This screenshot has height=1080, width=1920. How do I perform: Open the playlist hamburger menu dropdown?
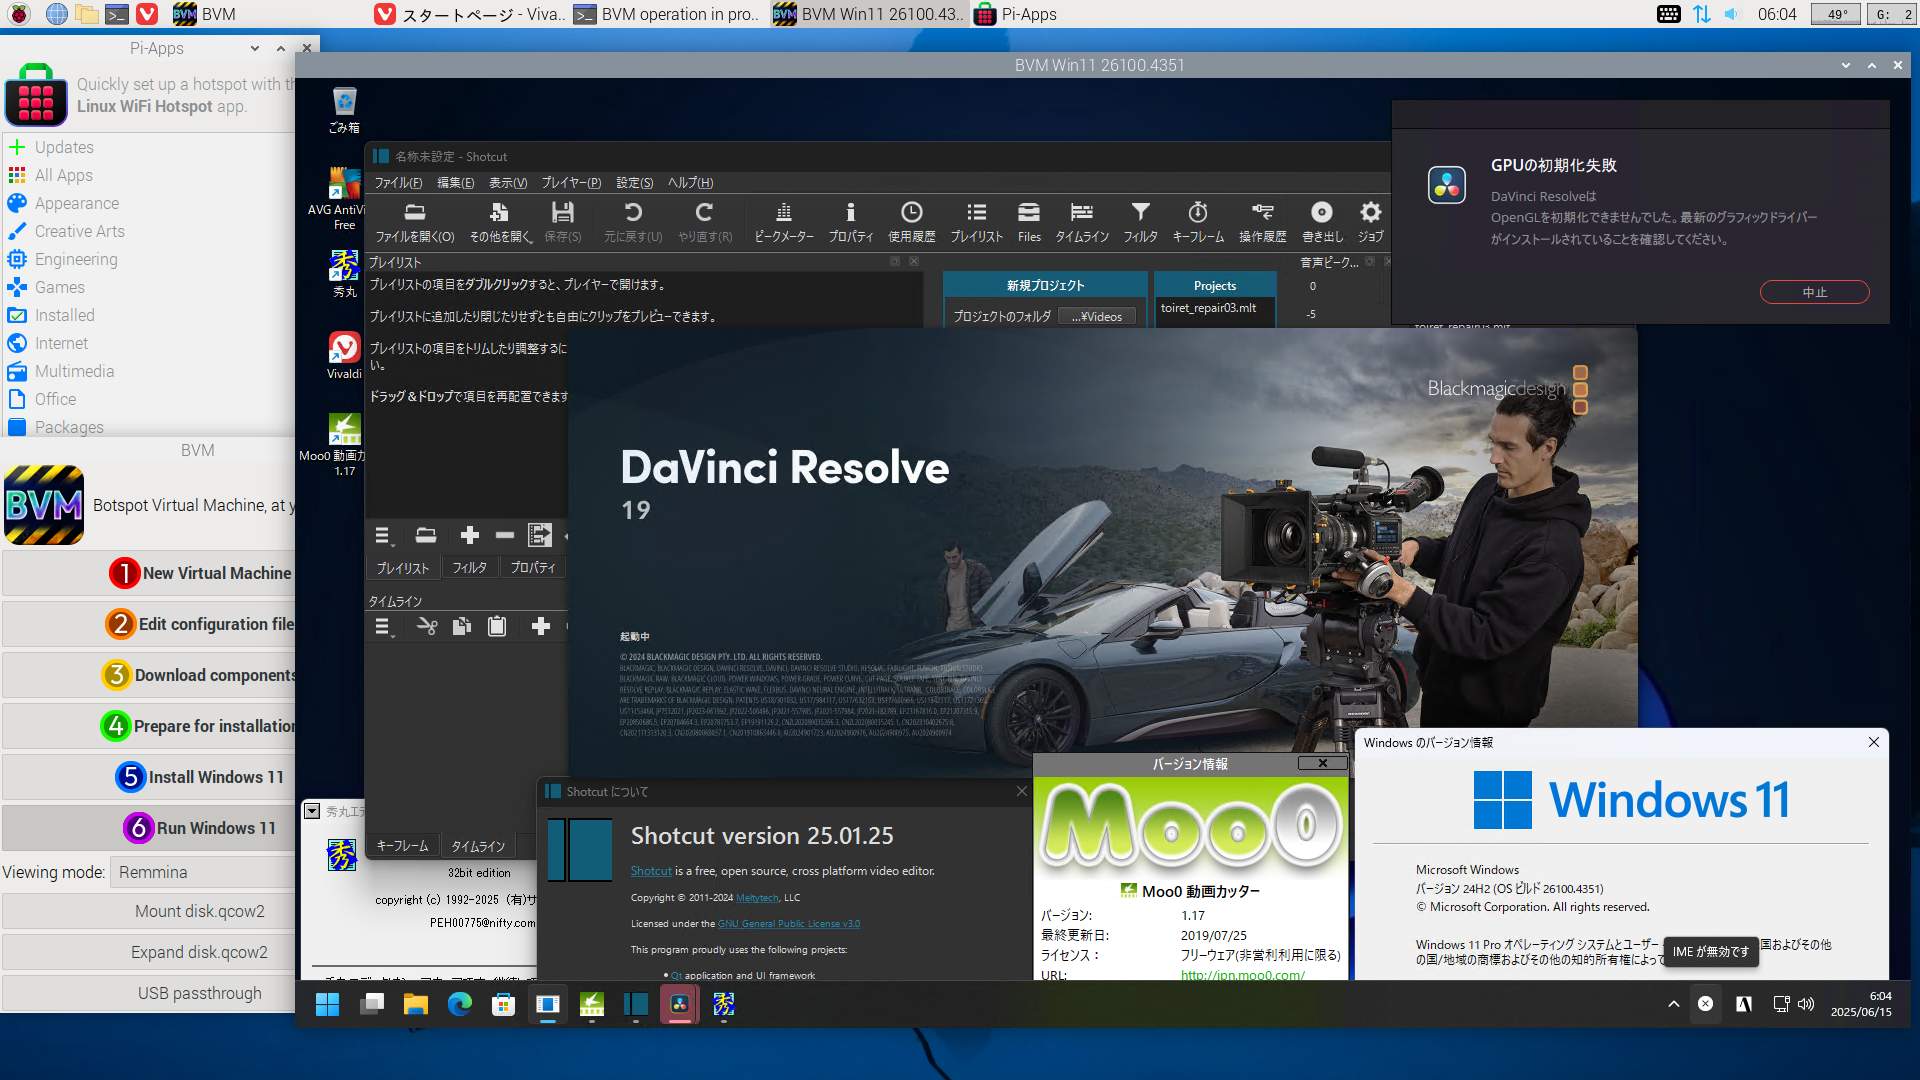pos(384,536)
